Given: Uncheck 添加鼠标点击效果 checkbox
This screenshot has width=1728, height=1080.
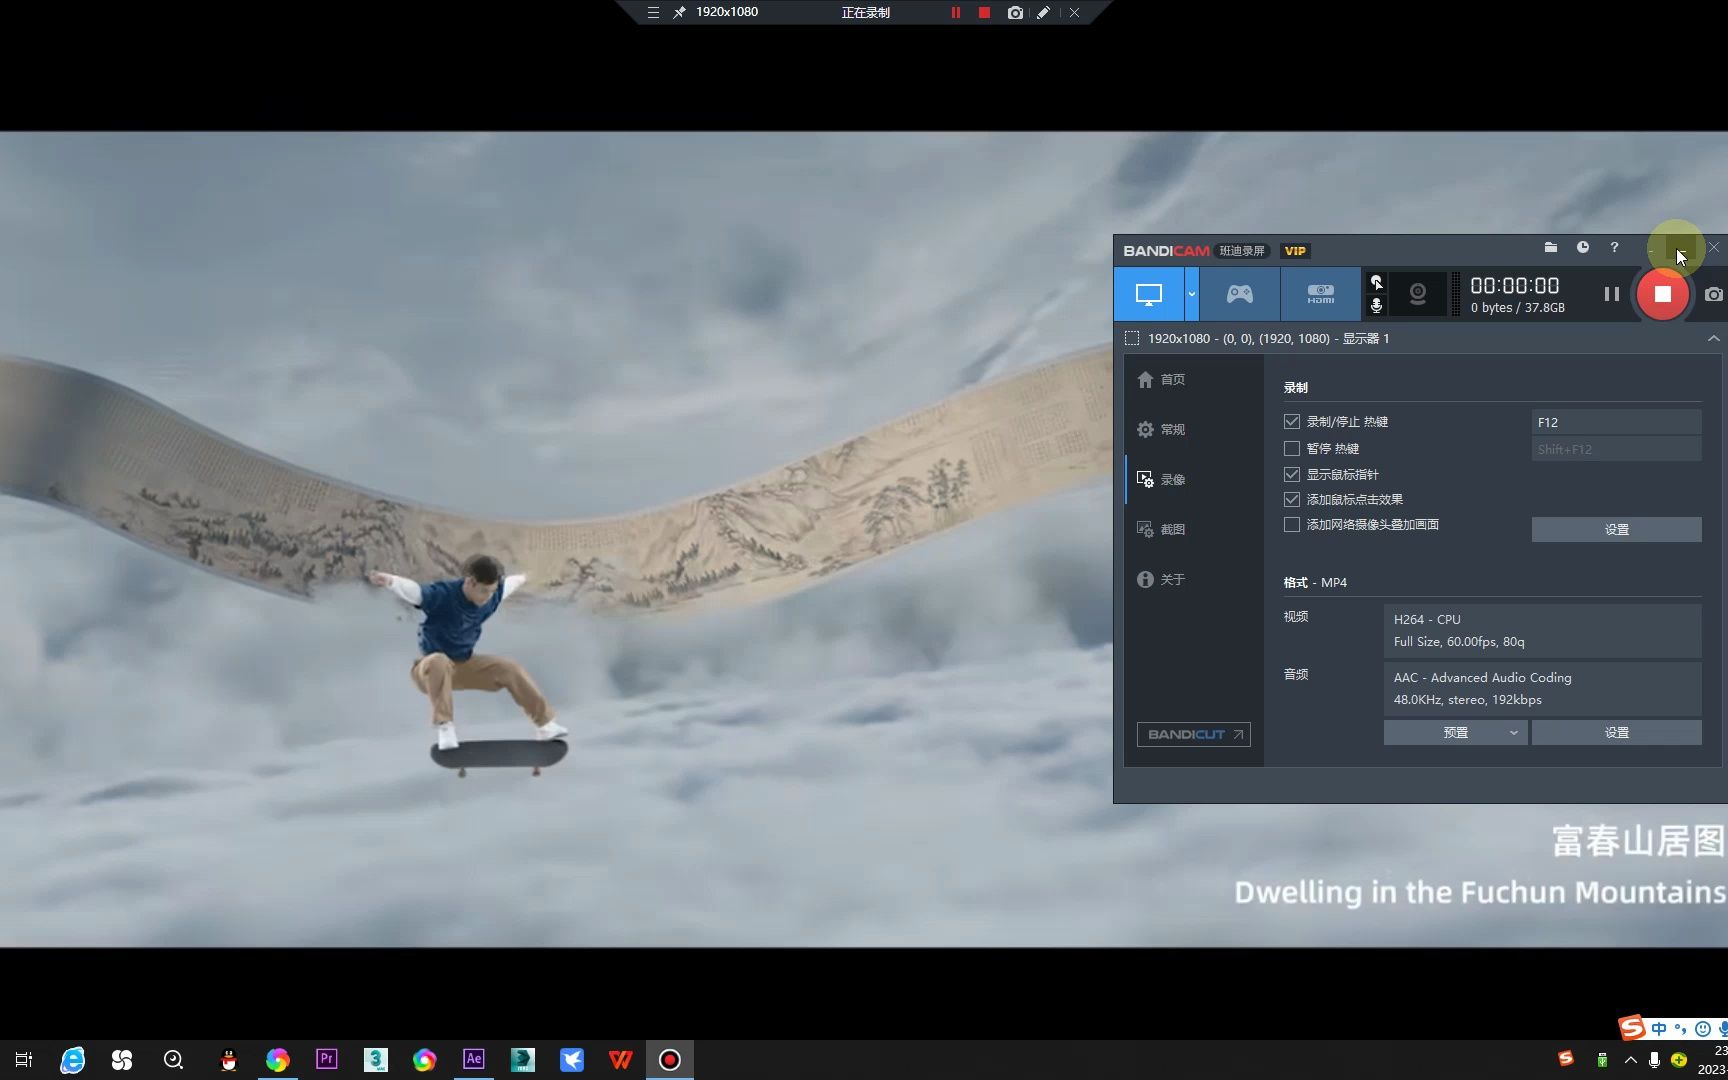Looking at the screenshot, I should [x=1292, y=500].
